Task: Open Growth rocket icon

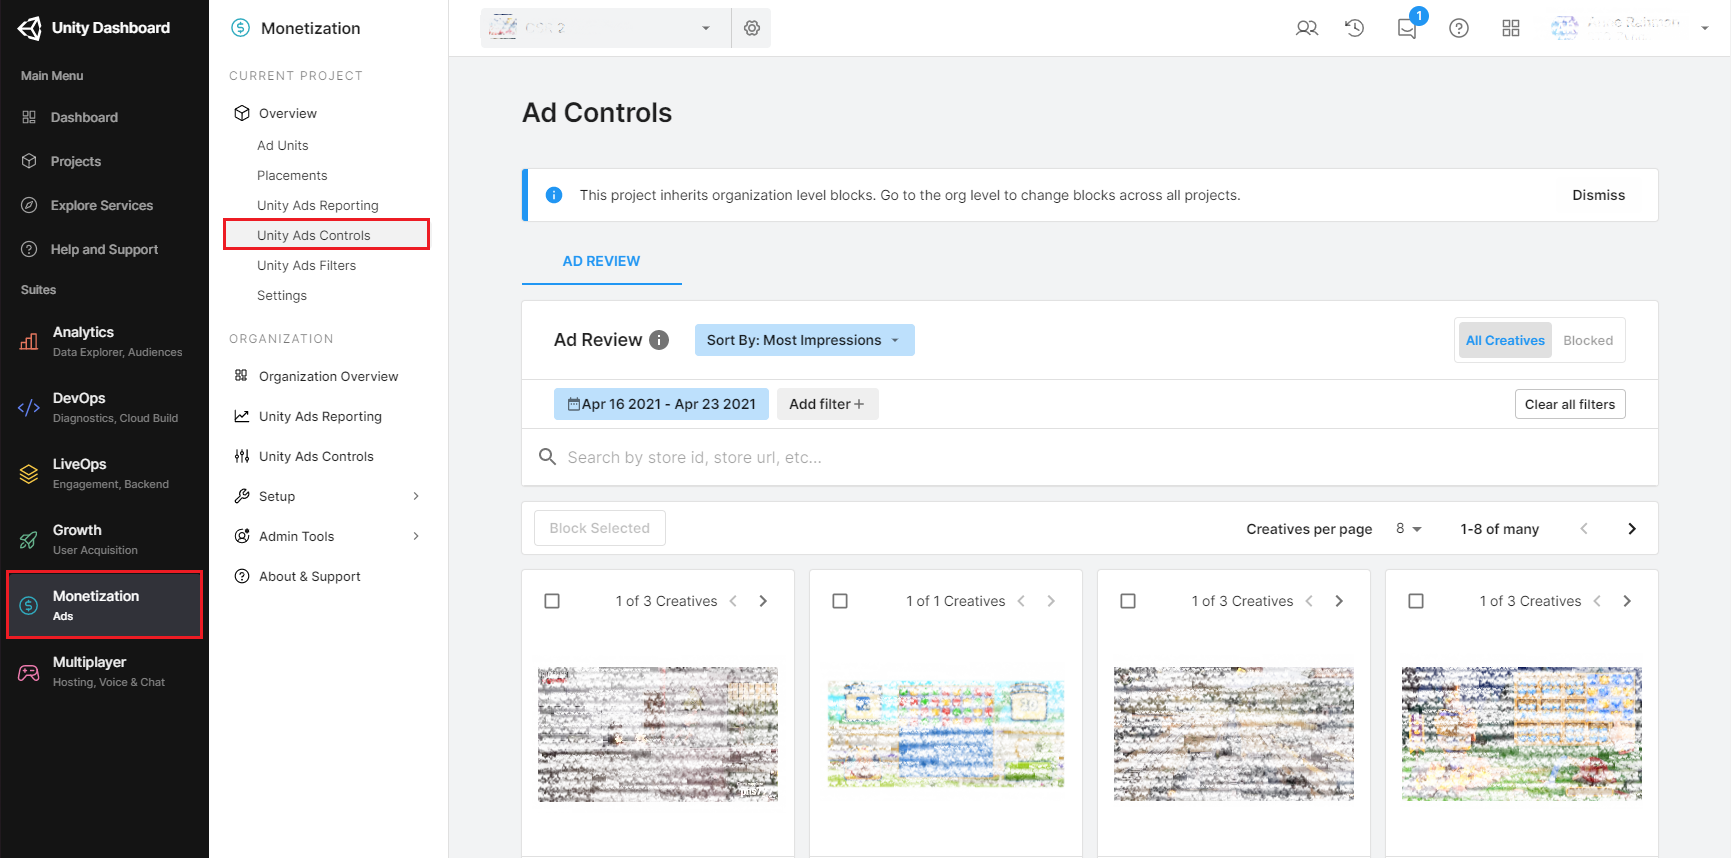Action: [29, 540]
